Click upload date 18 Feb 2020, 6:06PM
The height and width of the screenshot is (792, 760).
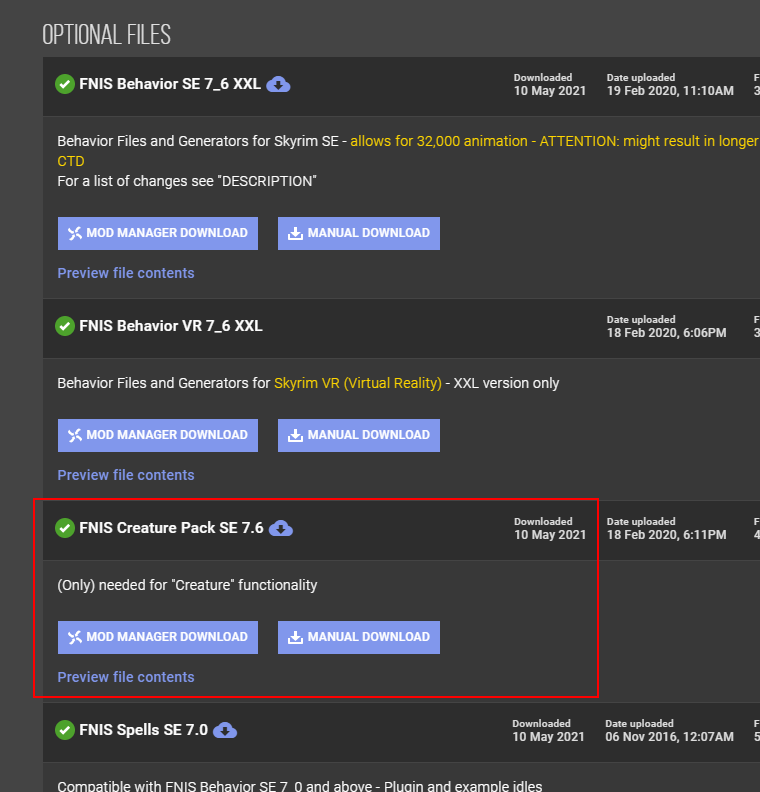pos(667,333)
